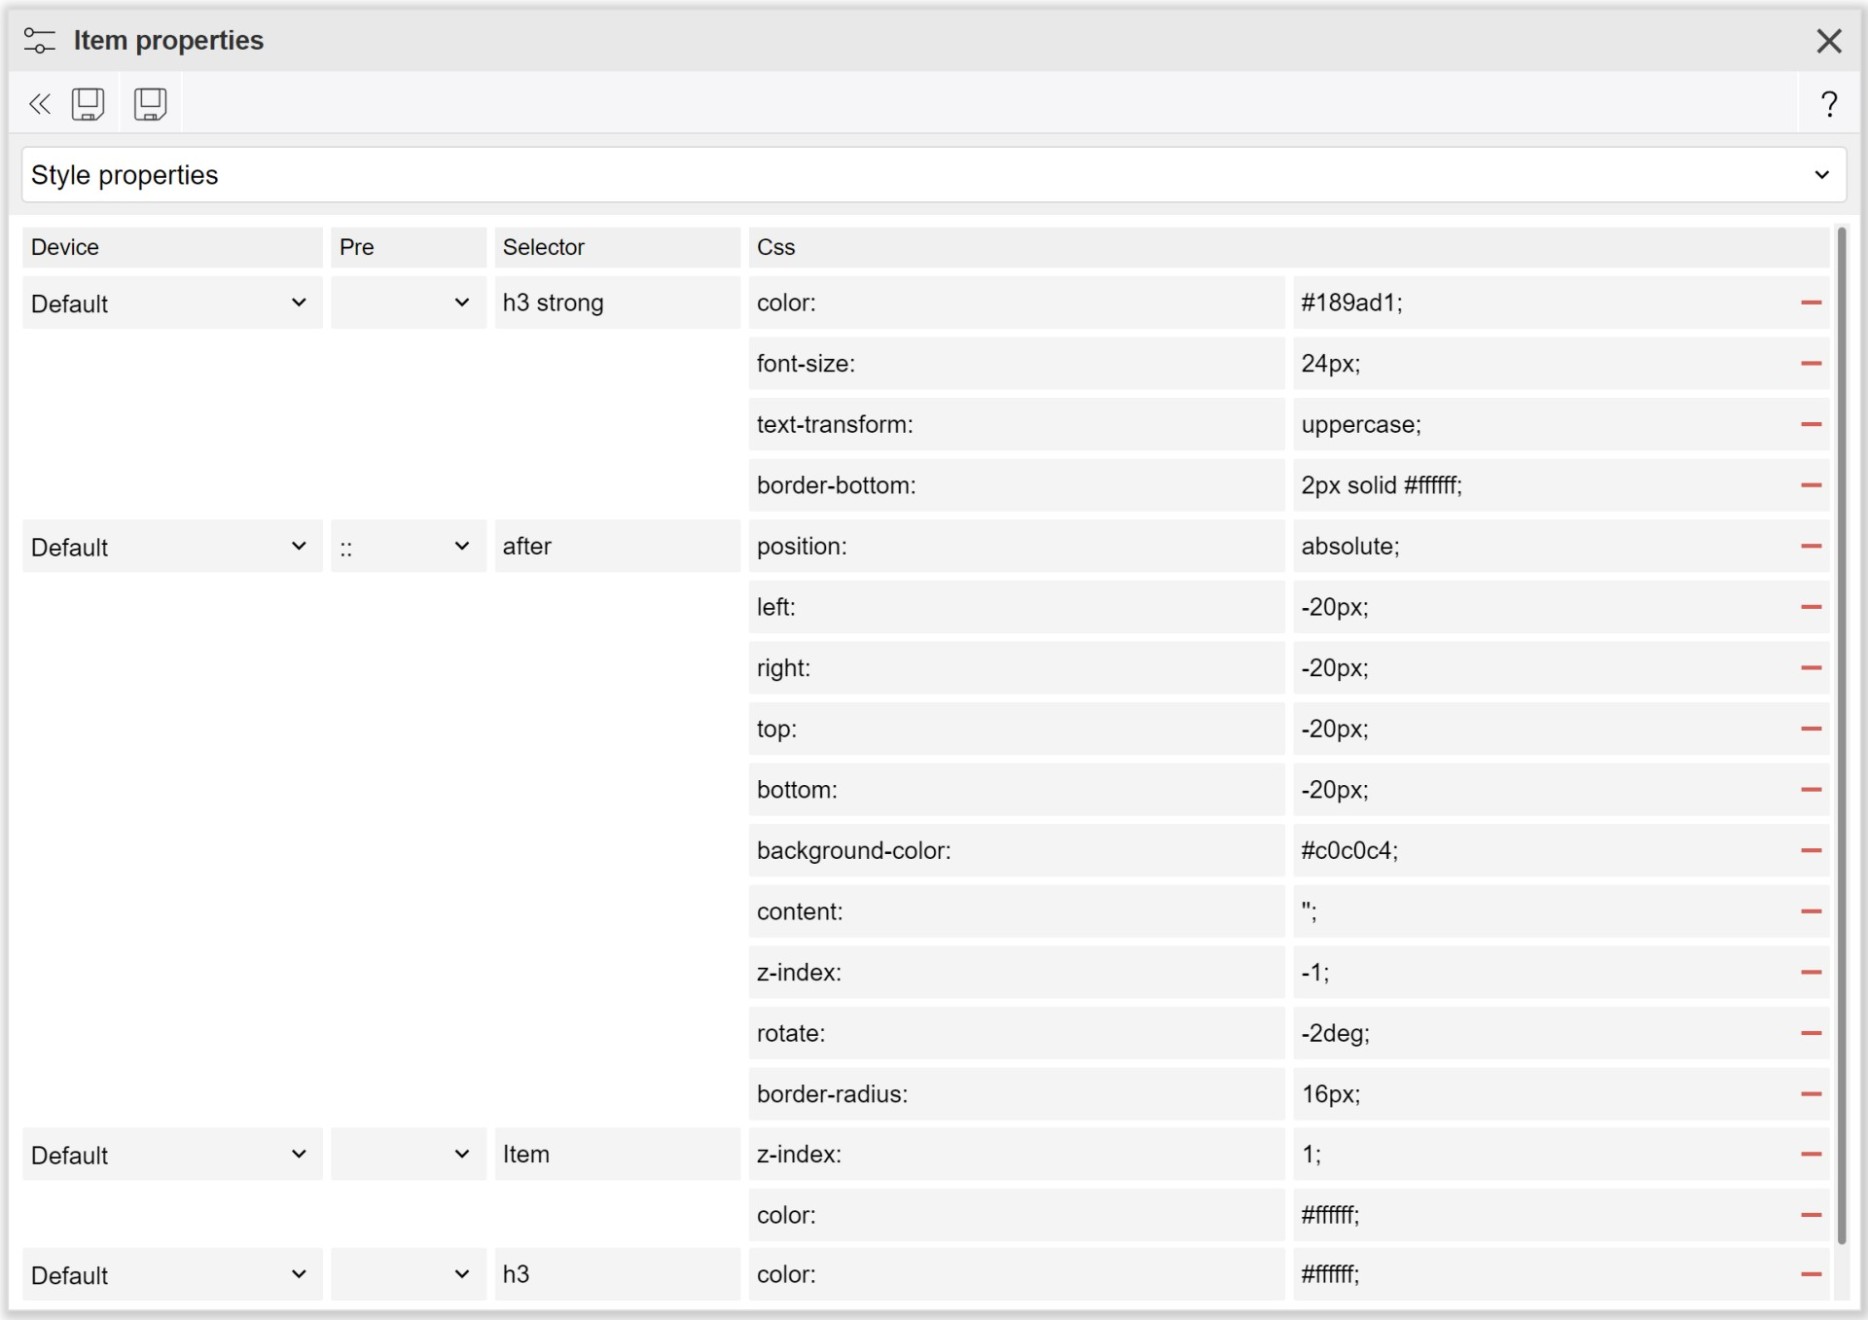Click the border-bottom value field

pyautogui.click(x=1540, y=486)
